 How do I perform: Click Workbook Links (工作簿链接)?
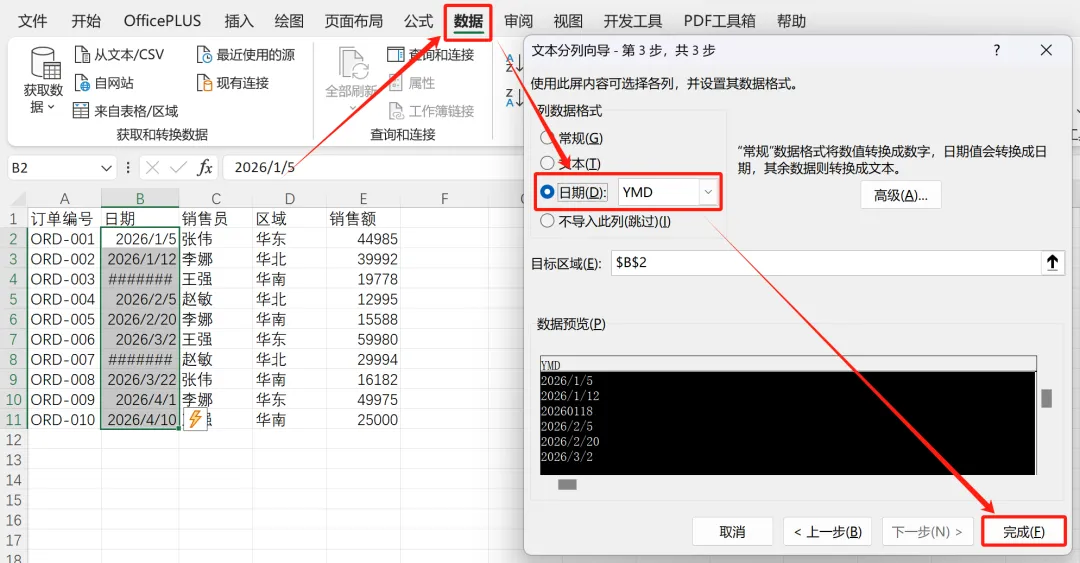coord(431,111)
